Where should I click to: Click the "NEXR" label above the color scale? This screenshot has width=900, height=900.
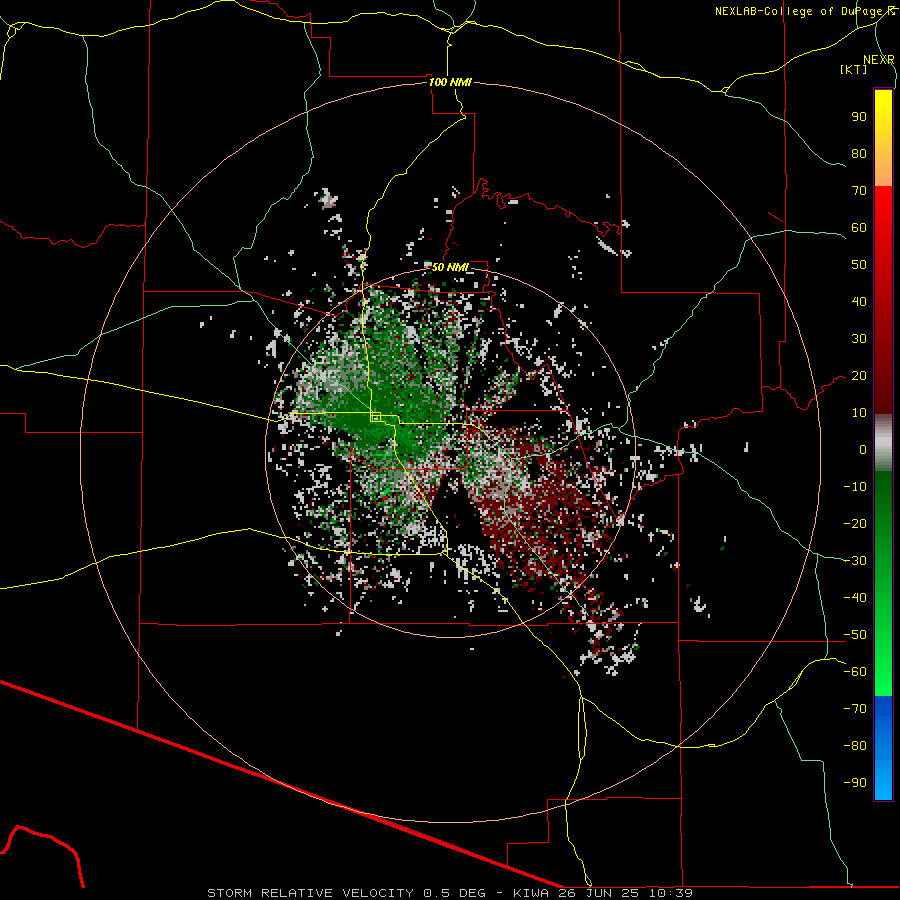pos(879,60)
